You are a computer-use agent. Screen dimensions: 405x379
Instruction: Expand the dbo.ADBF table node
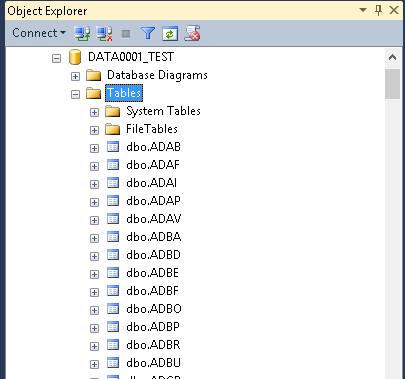94,293
